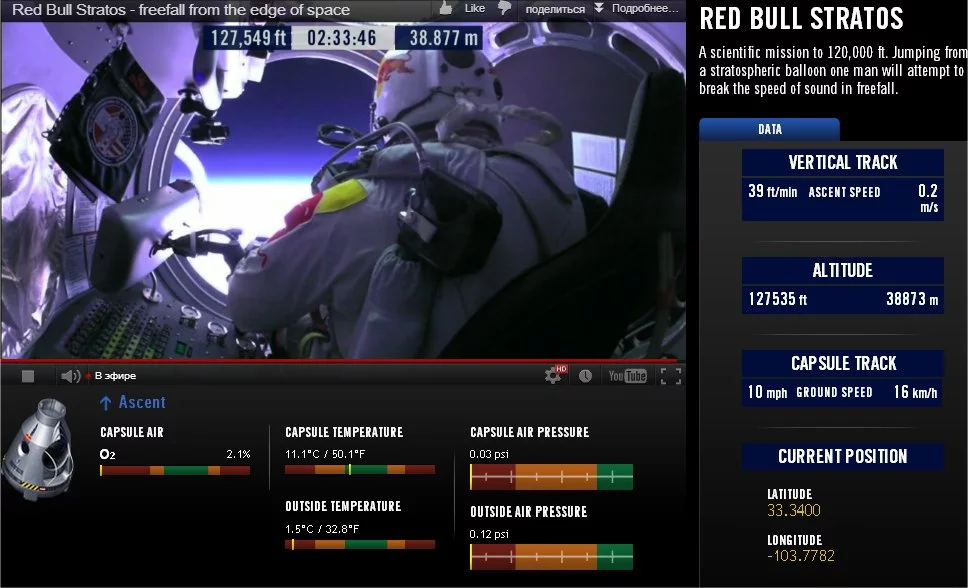Click the 16 km/h ground speed value
Viewport: 968px width, 588px height.
(916, 392)
